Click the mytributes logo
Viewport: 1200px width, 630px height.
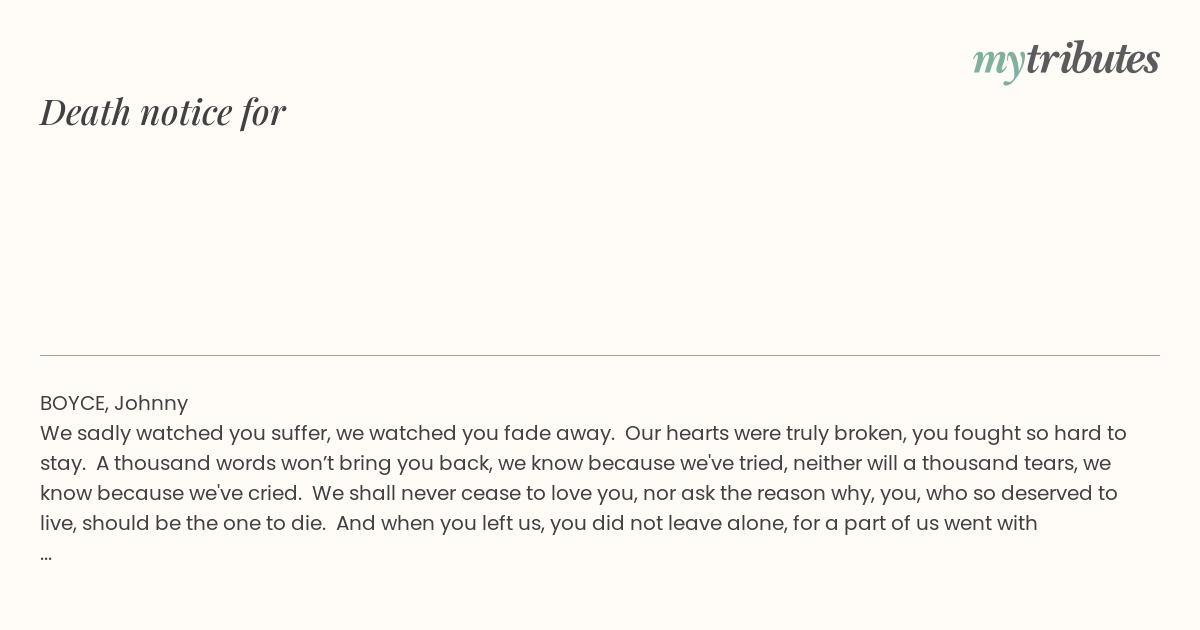pos(1066,60)
